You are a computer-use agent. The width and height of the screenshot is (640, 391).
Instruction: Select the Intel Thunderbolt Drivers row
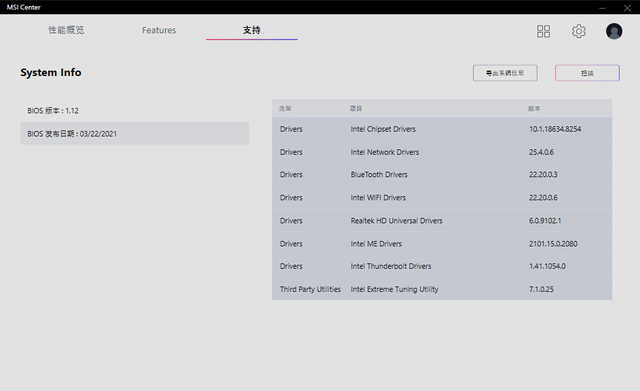(x=442, y=266)
